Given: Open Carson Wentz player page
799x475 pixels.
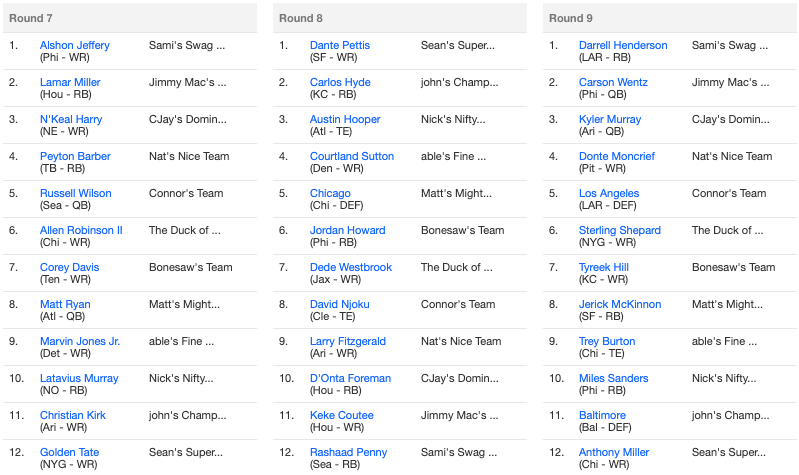Looking at the screenshot, I should coord(613,82).
